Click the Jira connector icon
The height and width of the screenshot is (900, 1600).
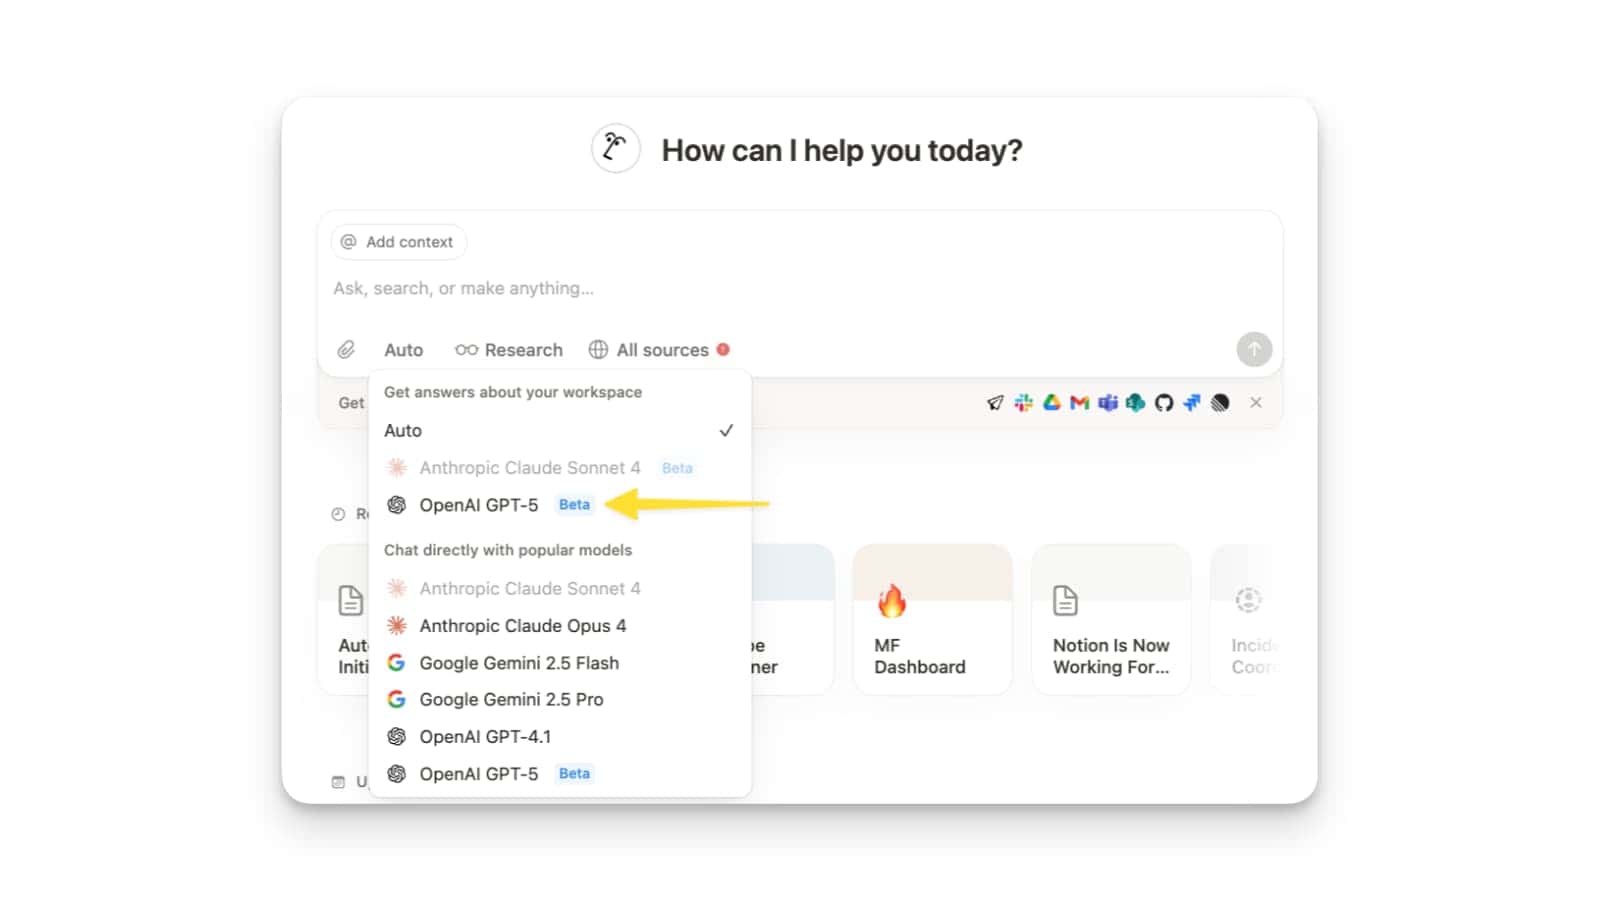(1191, 402)
